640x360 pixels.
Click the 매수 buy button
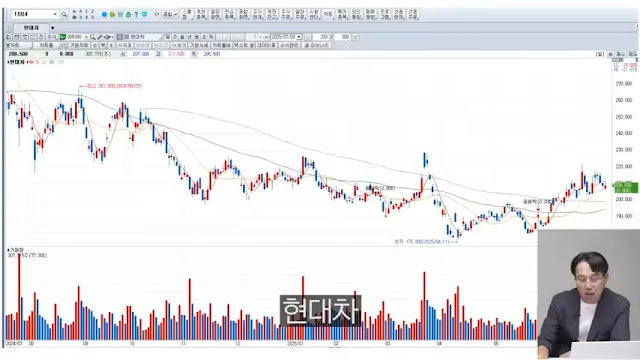620,54
